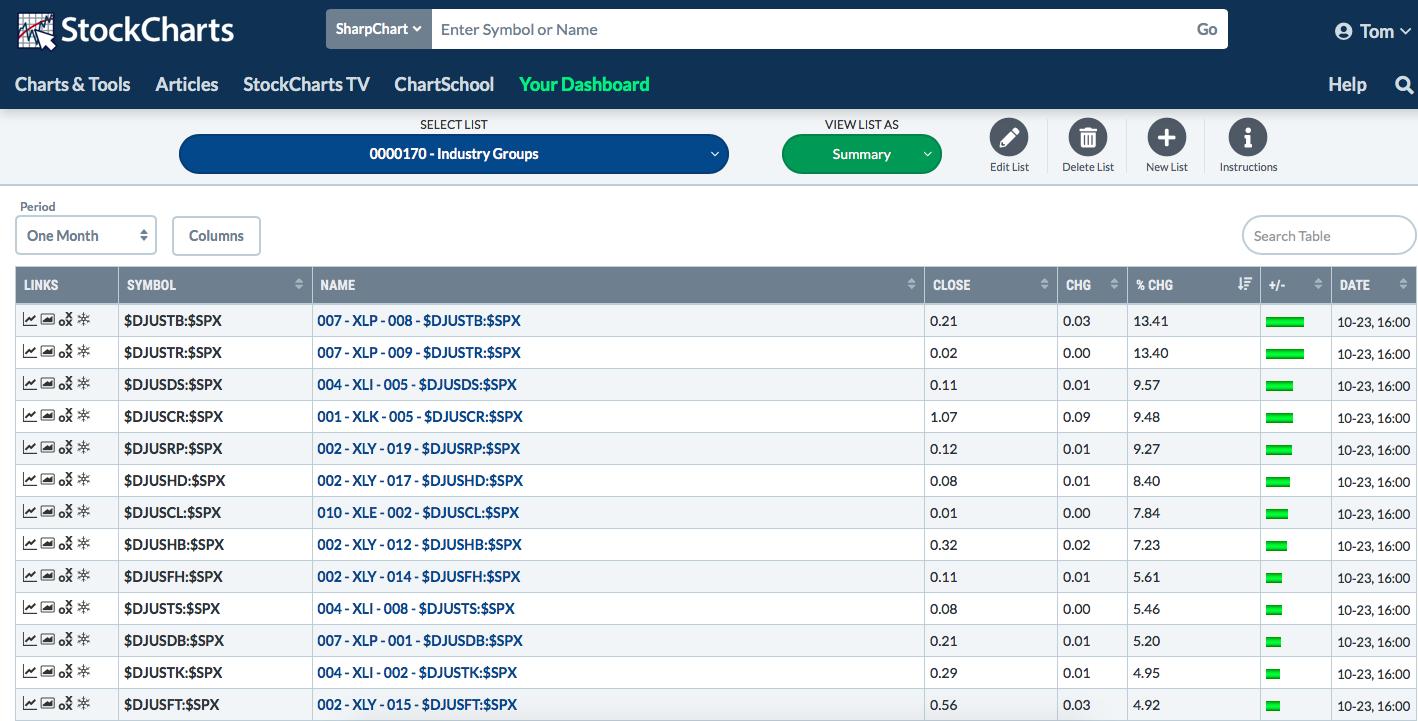Click green change bar in $DJUSTB:$SPX row
Viewport: 1418px width, 721px height.
tap(1285, 322)
